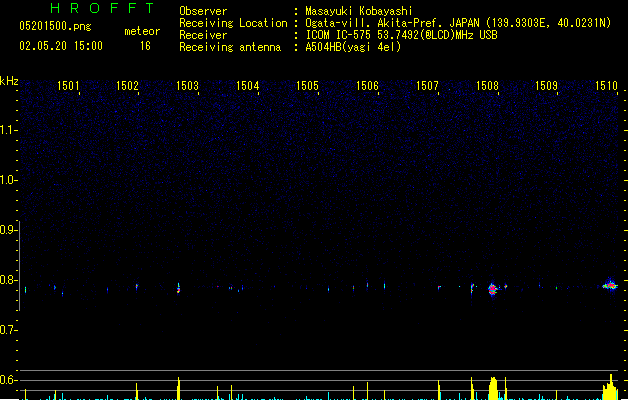629x400 pixels.
Task: Click the 1.1 kHz frequency label
Action: coord(8,130)
